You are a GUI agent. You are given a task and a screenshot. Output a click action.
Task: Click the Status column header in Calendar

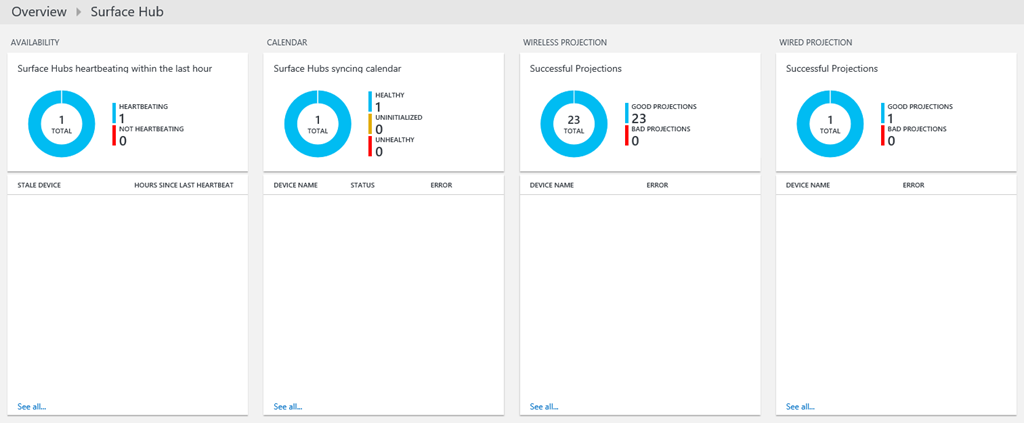tap(362, 185)
